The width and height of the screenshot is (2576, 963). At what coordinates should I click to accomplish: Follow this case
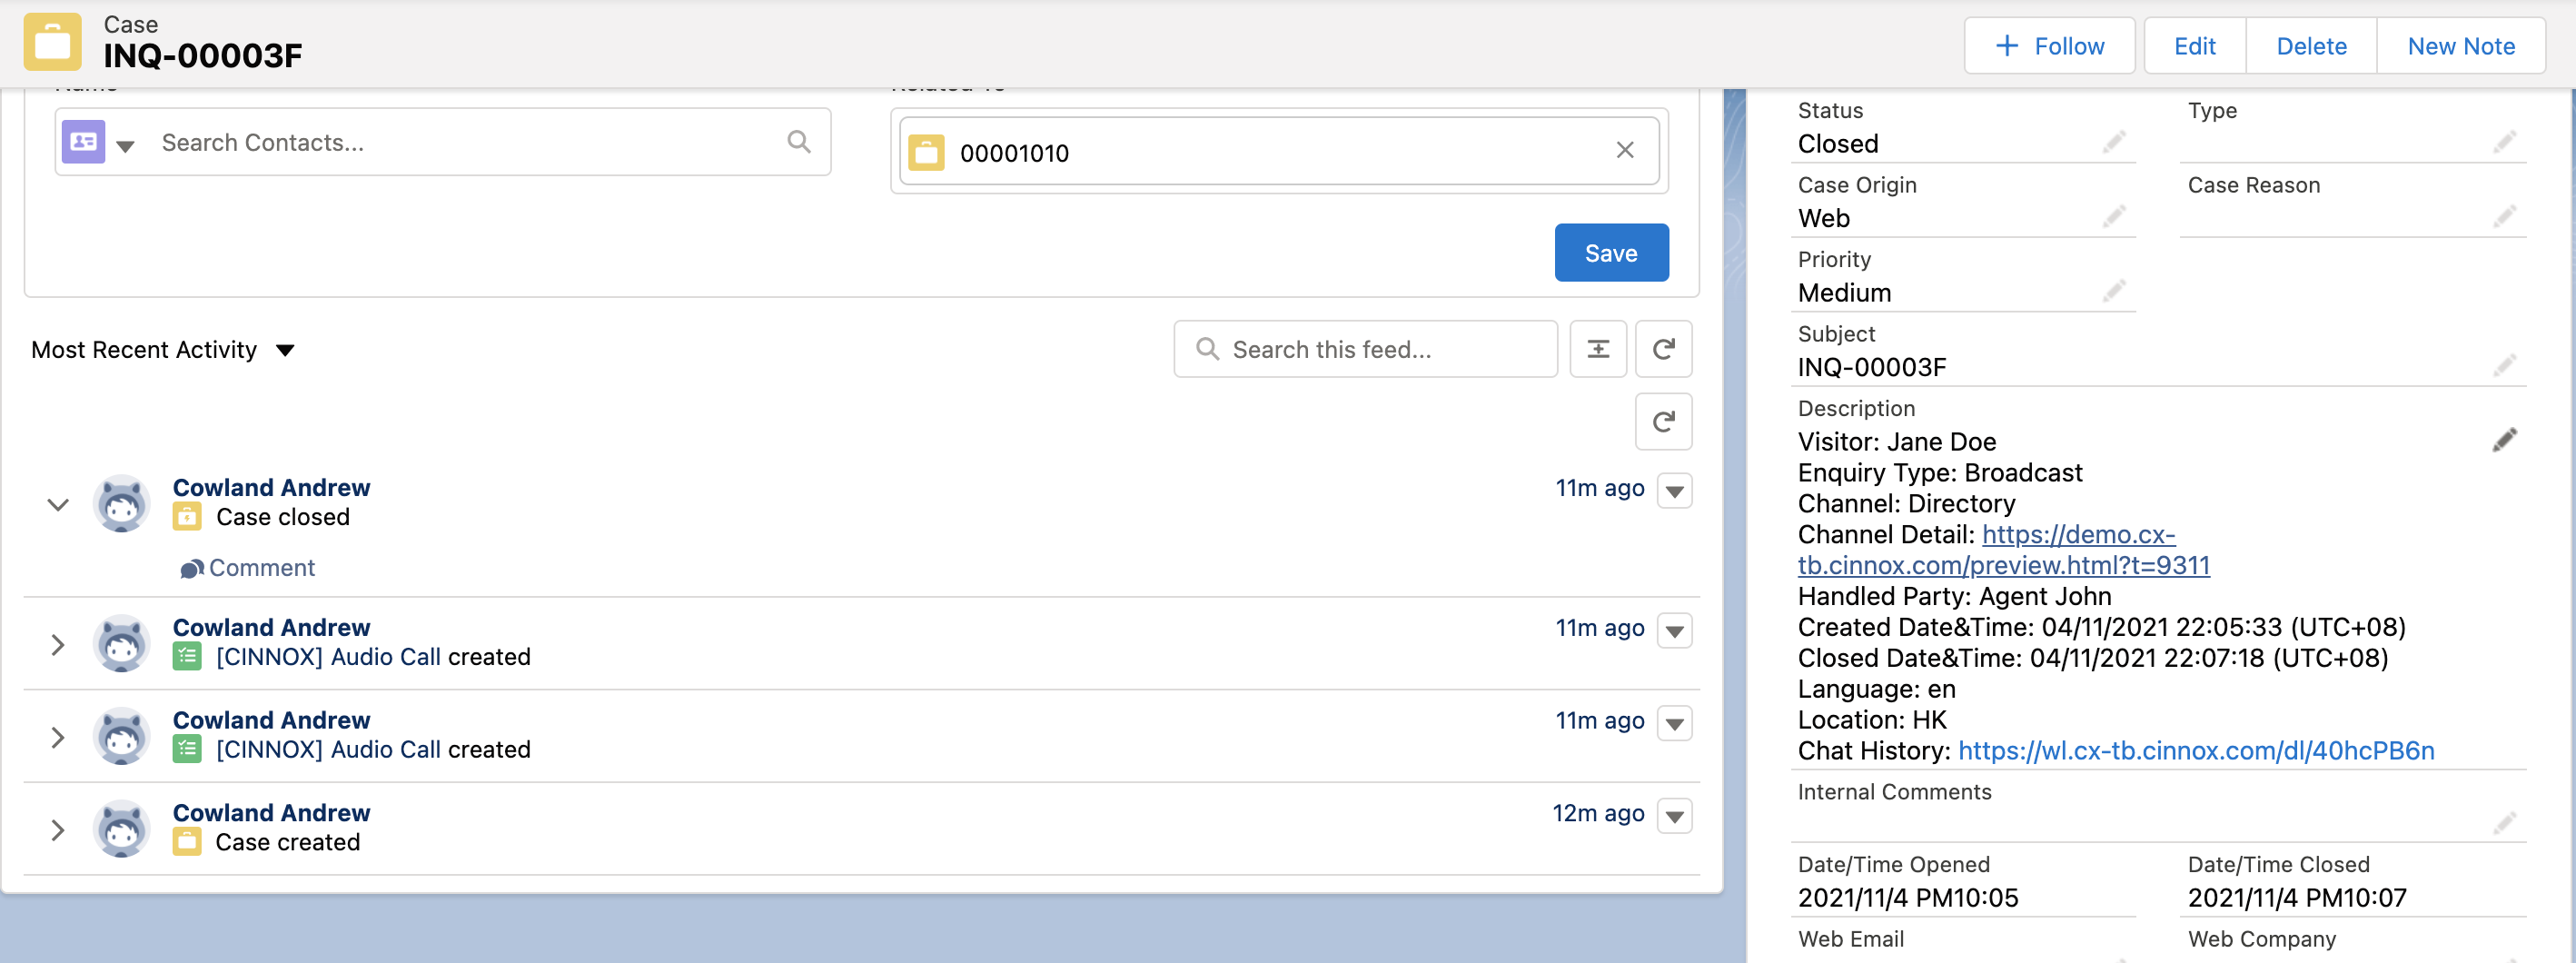(2049, 46)
